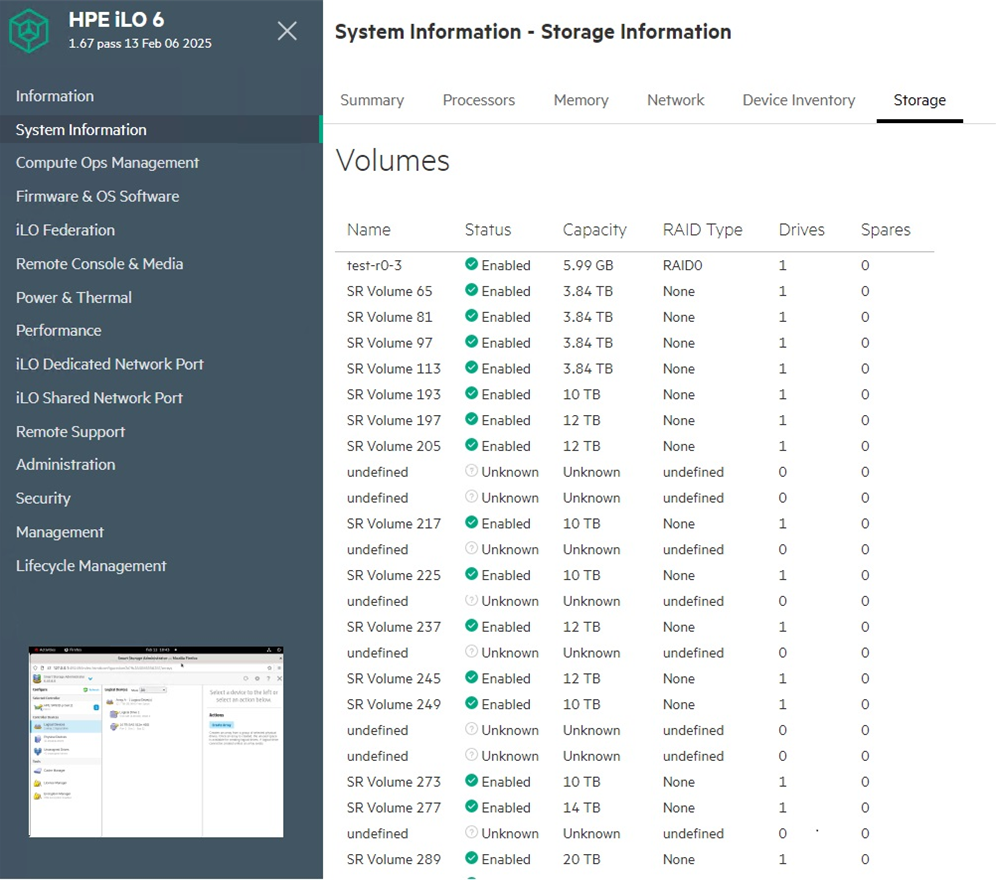Go to Remote Support

71,432
